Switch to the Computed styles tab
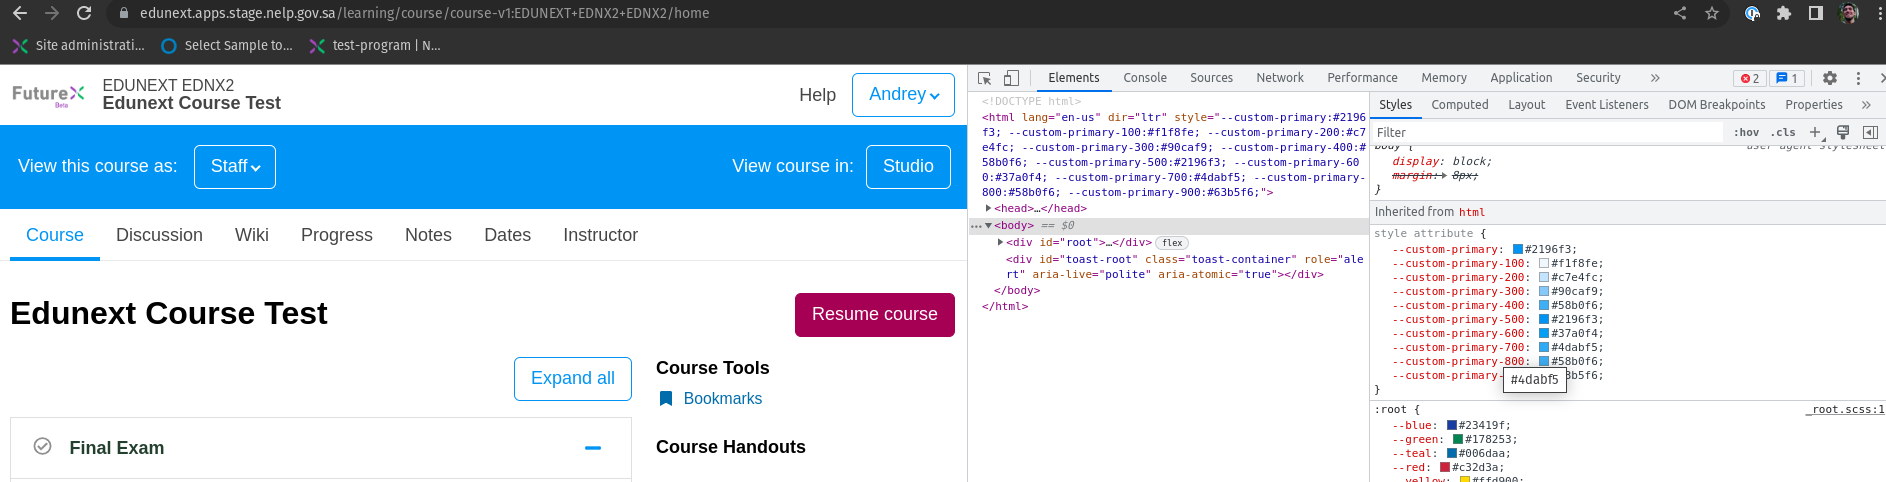Viewport: 1886px width, 482px height. [1460, 105]
